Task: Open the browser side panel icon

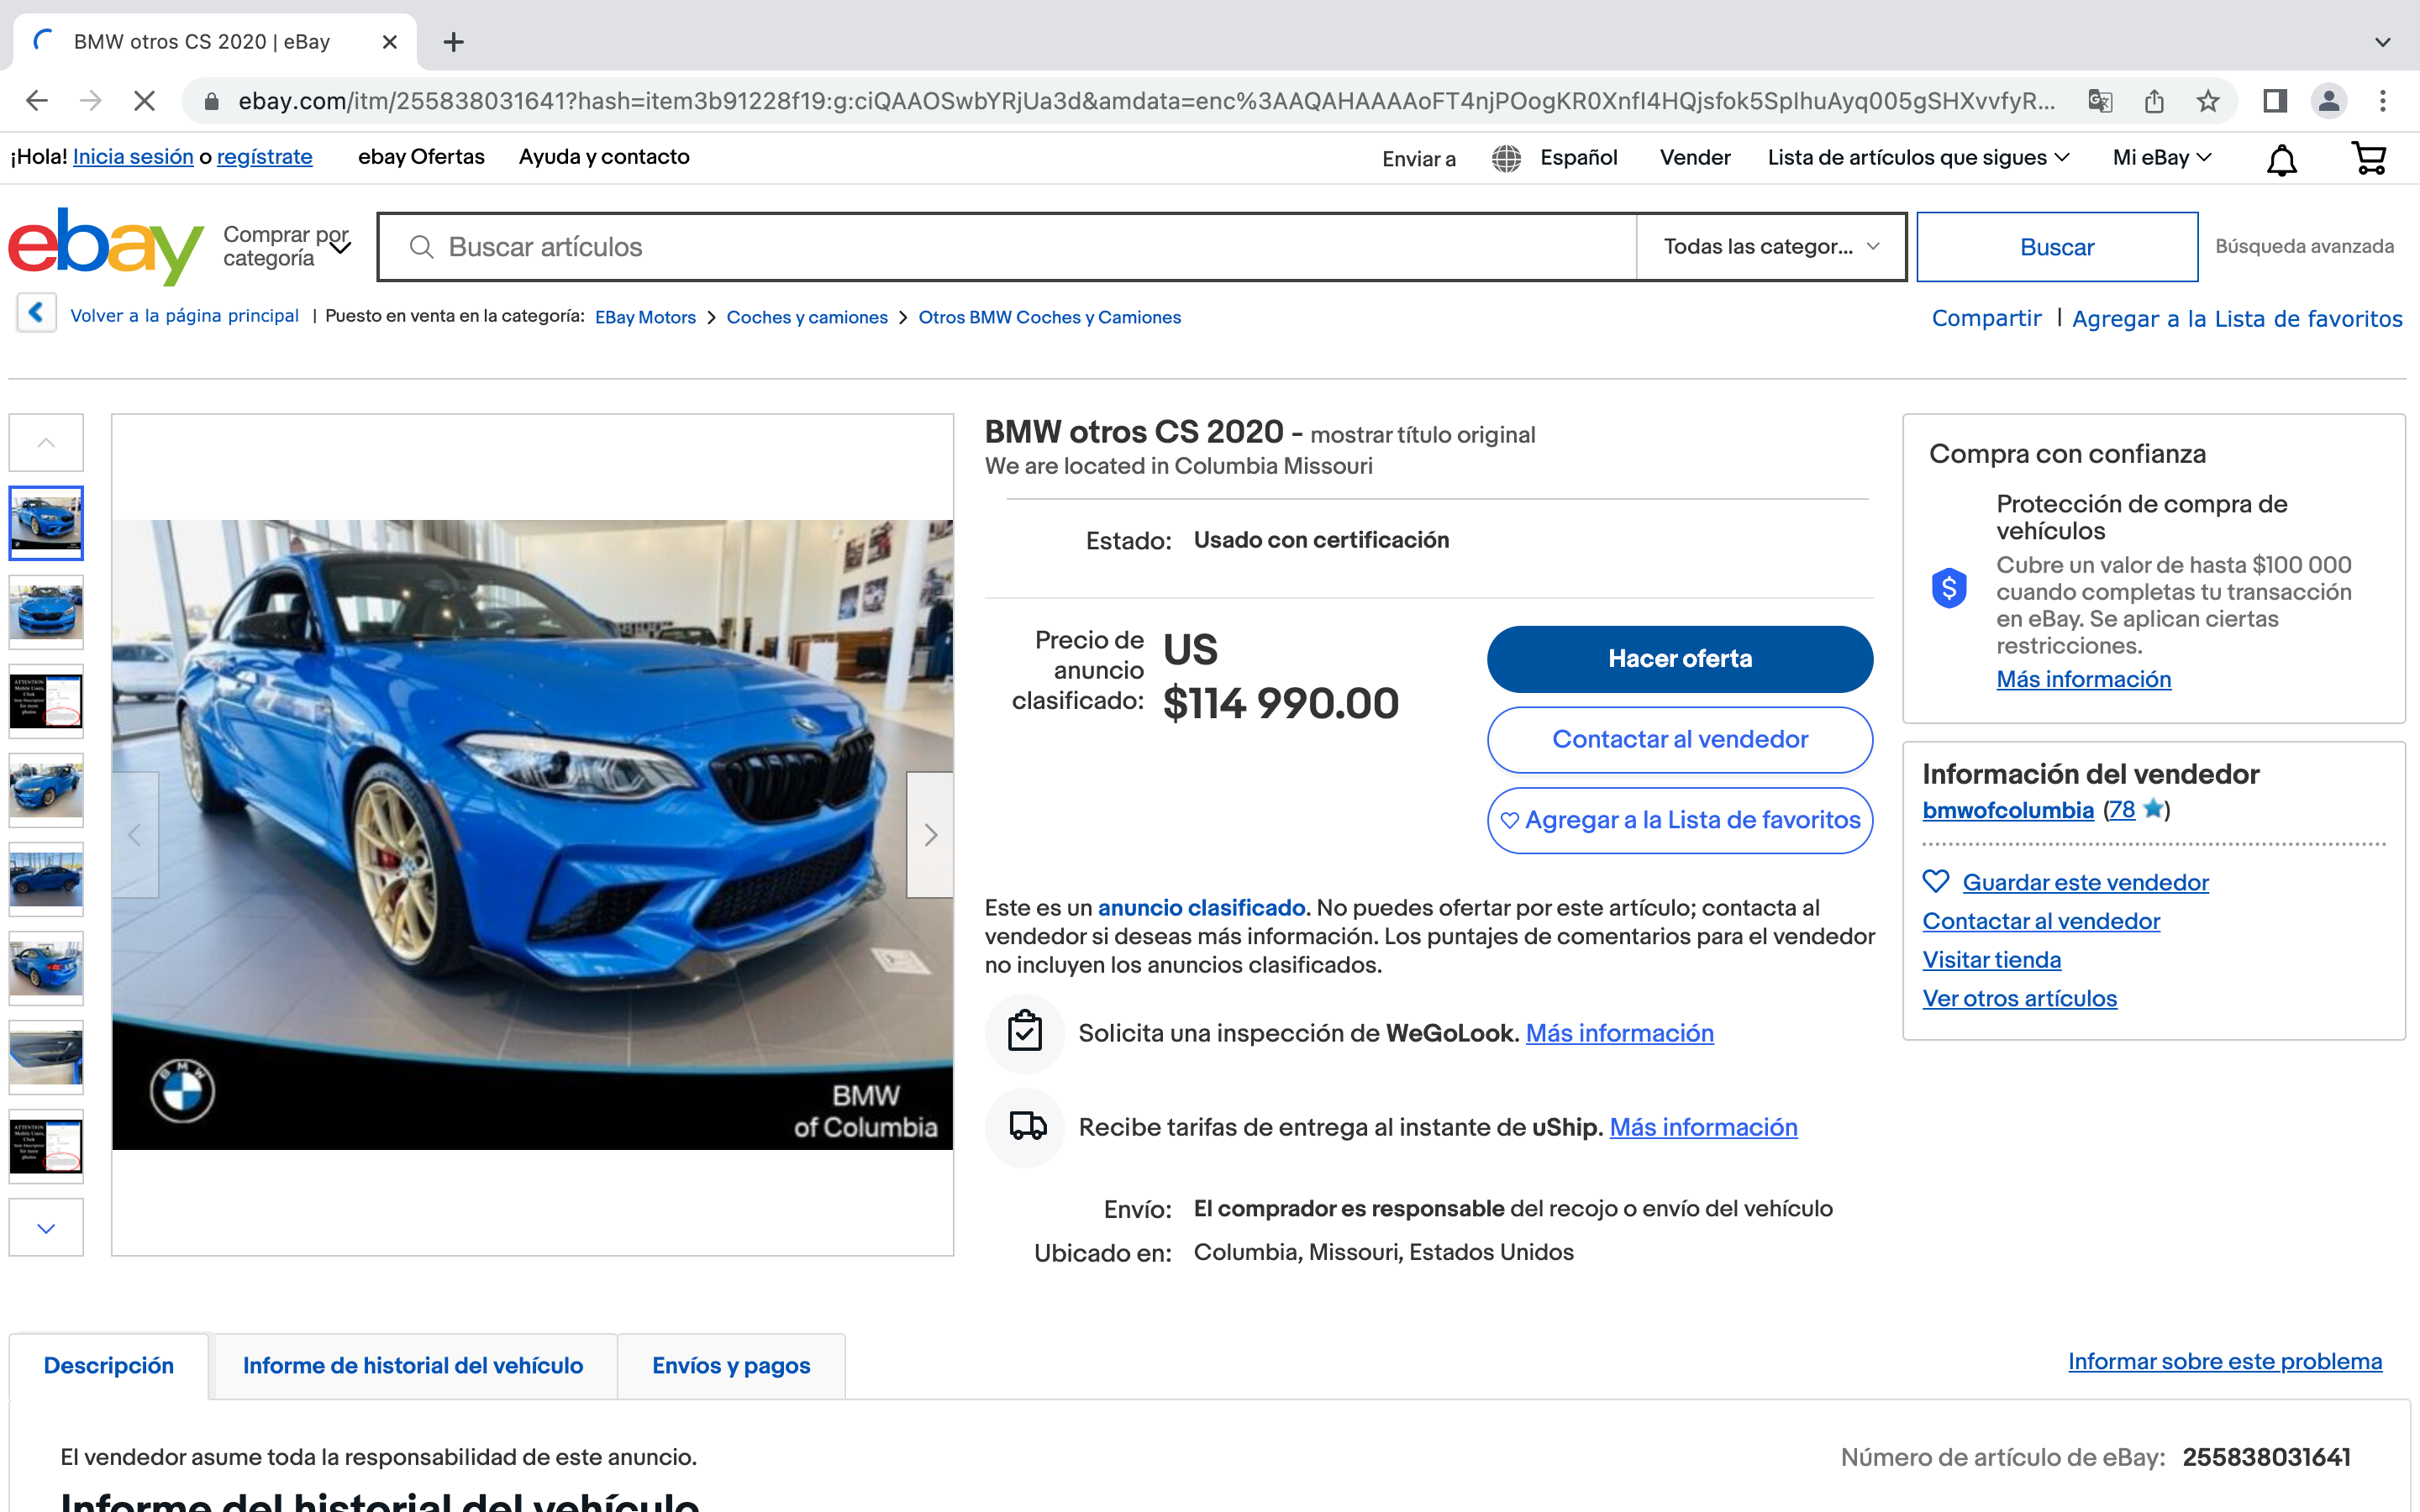Action: coord(2275,101)
